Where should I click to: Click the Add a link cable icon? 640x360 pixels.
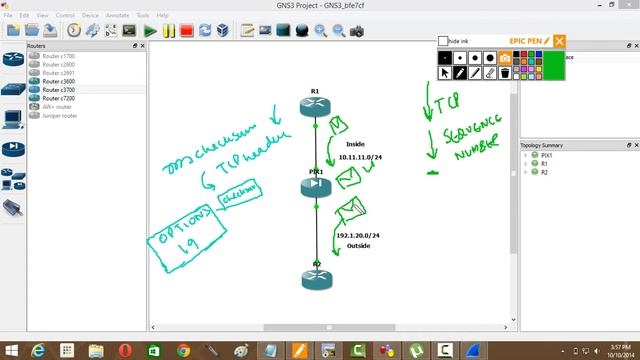(x=13, y=208)
